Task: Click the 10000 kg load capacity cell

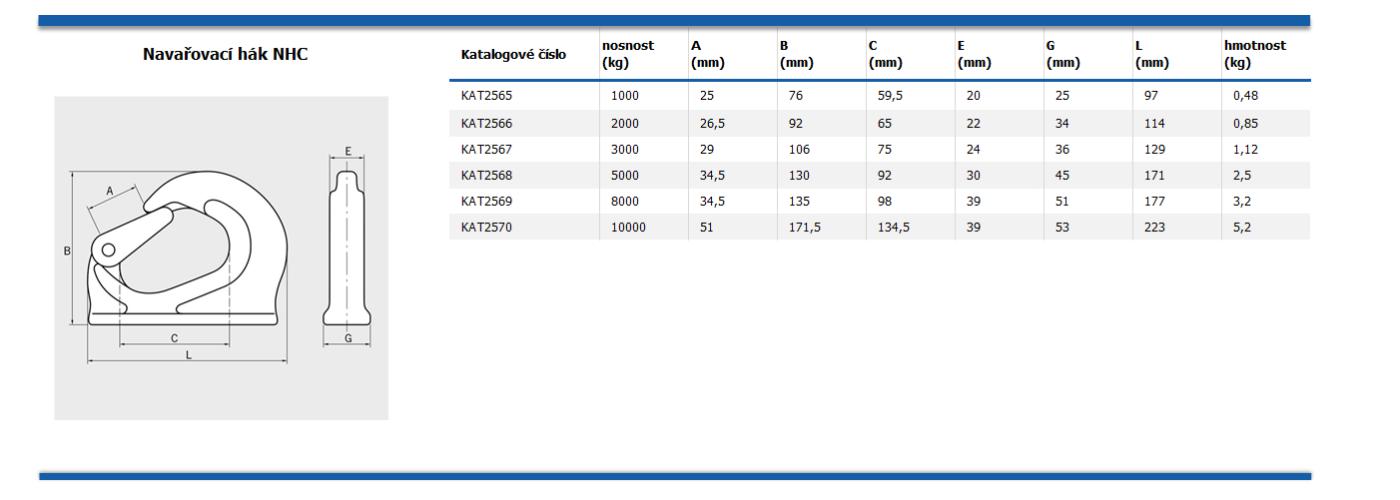Action: [628, 227]
